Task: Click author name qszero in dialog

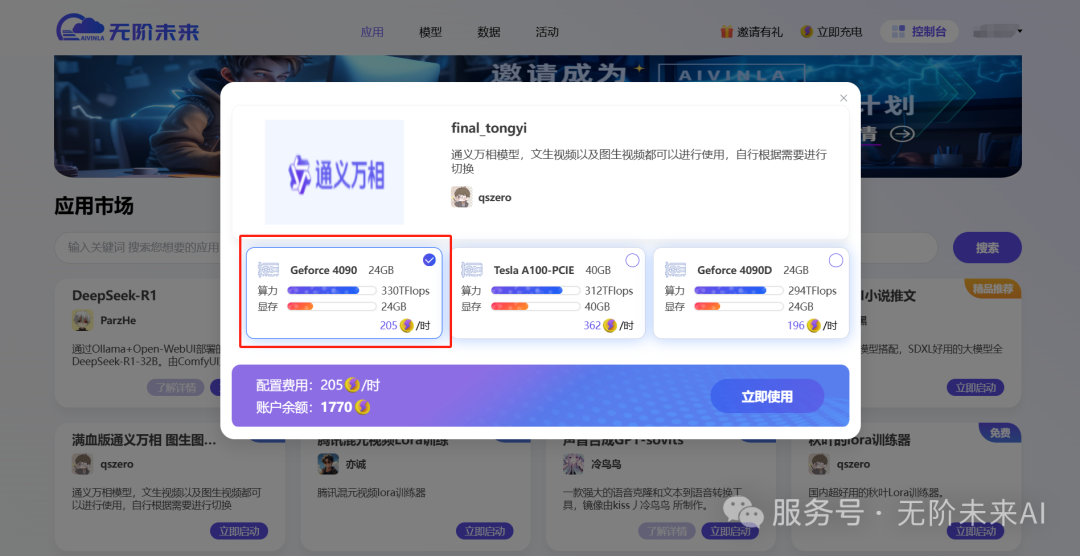Action: point(495,198)
